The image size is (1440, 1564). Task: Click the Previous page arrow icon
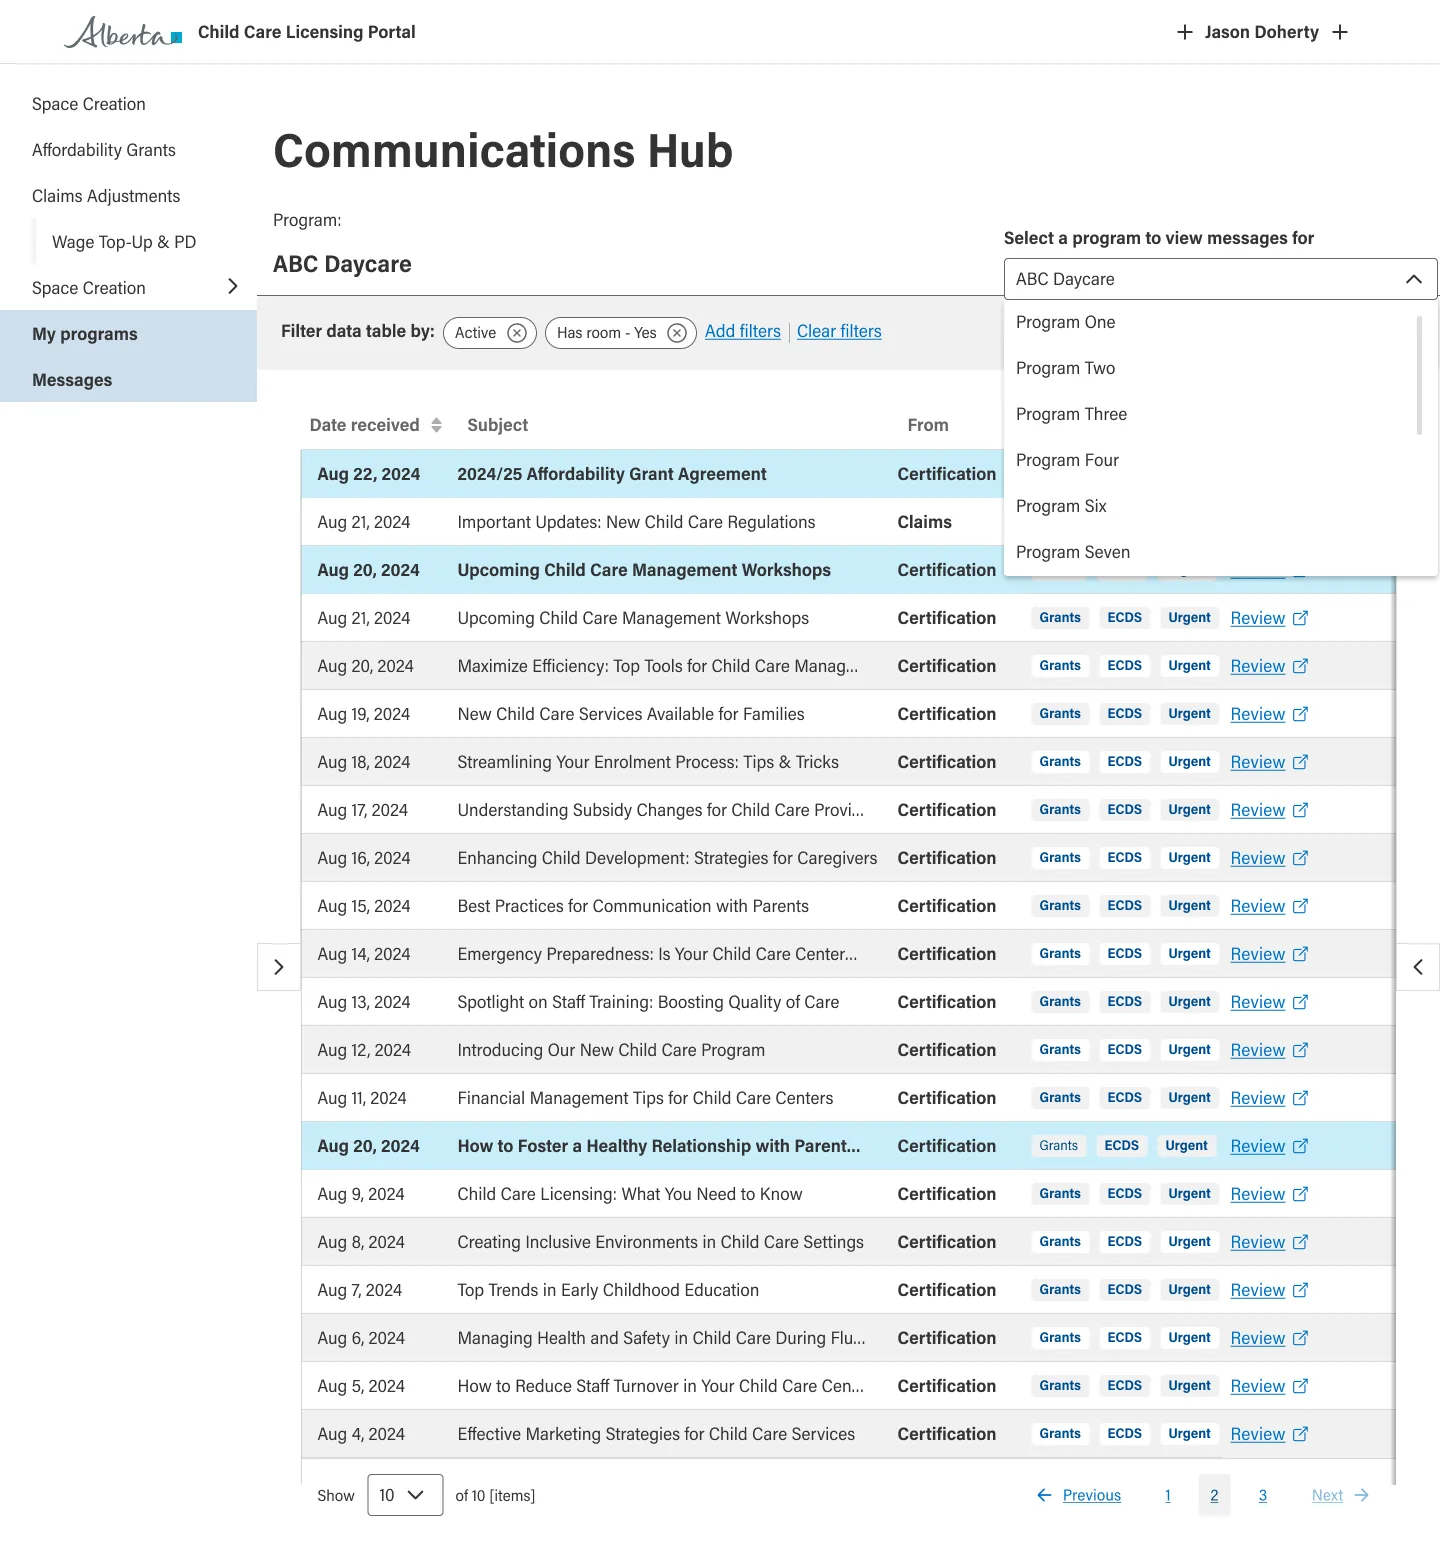click(x=1044, y=1495)
